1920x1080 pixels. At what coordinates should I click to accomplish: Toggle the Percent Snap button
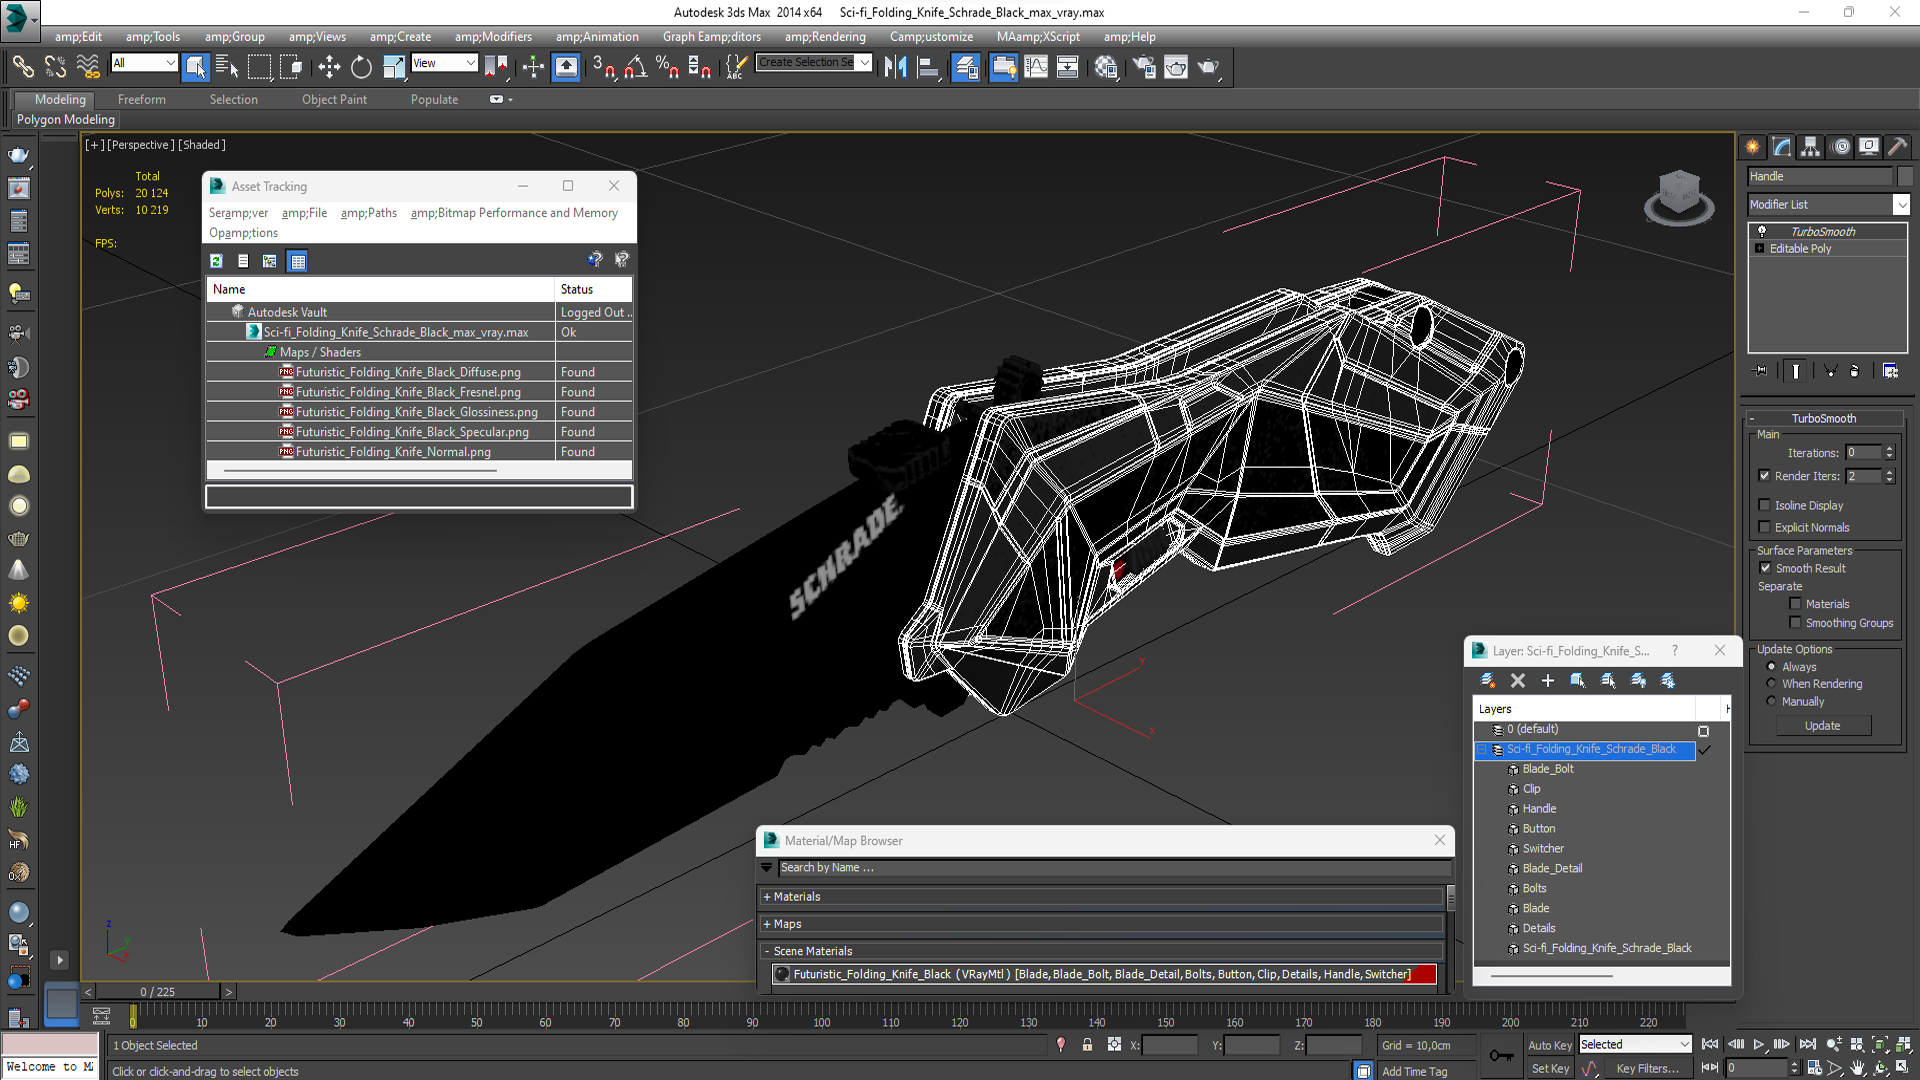[x=667, y=67]
